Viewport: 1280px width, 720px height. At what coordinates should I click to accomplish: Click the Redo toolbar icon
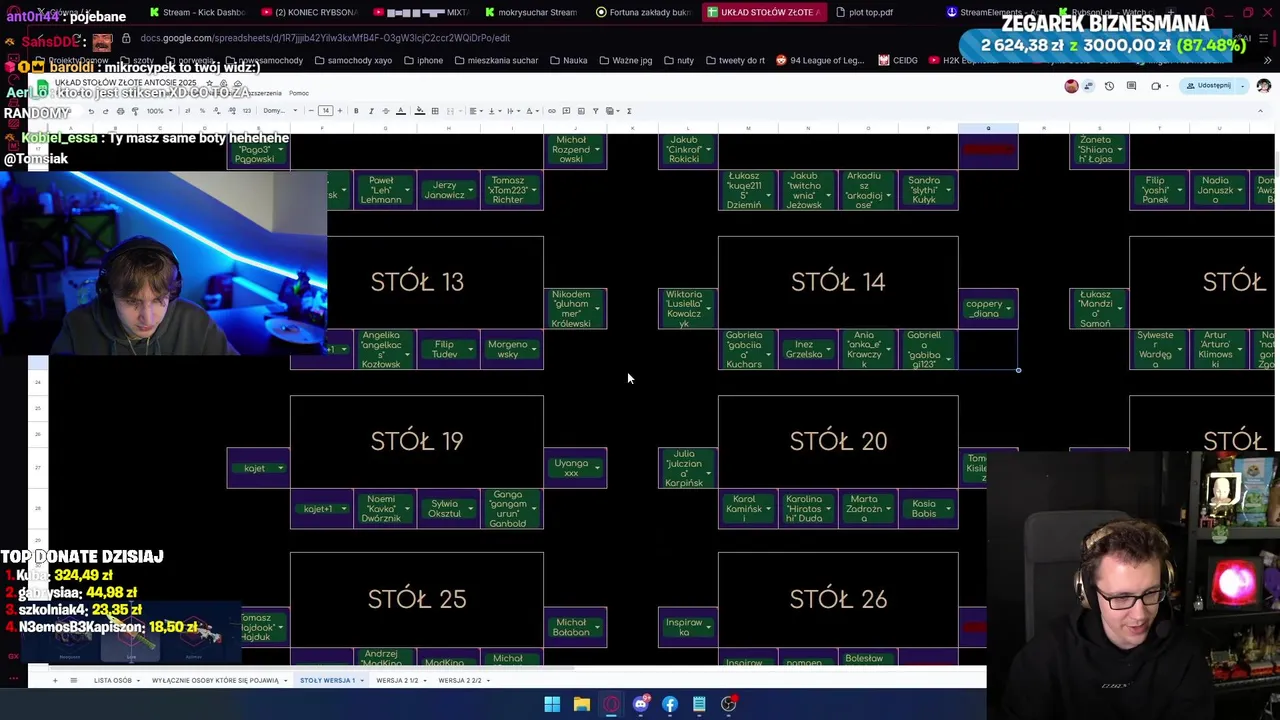pyautogui.click(x=105, y=111)
